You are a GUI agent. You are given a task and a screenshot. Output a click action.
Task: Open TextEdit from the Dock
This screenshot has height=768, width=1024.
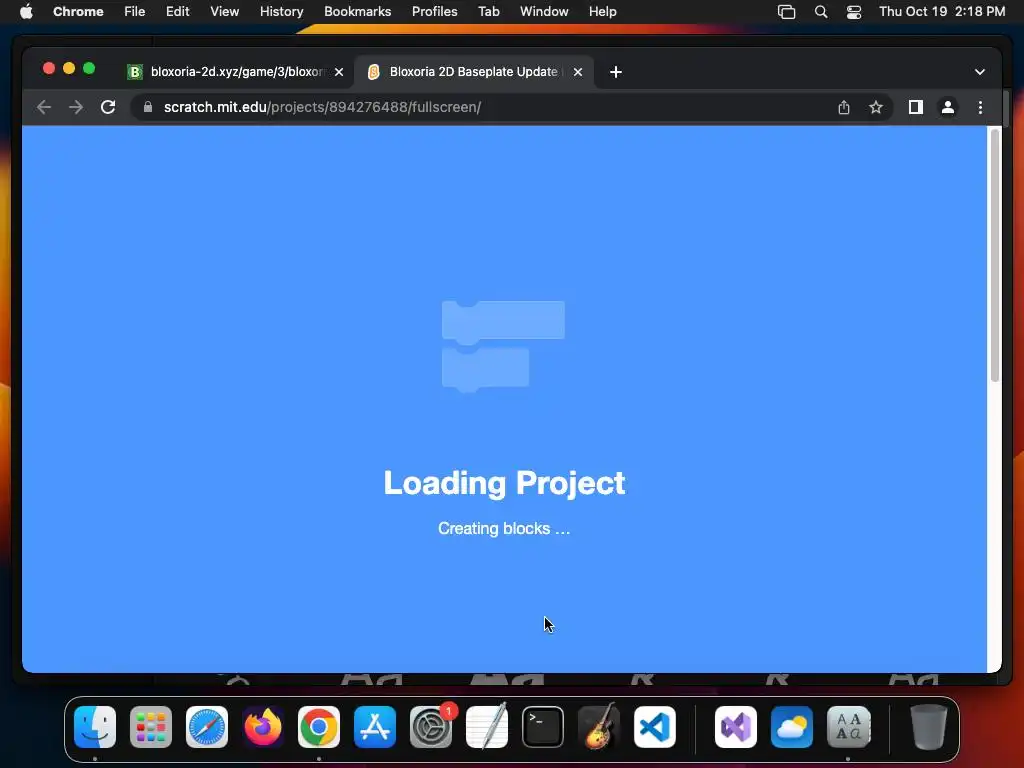point(487,727)
